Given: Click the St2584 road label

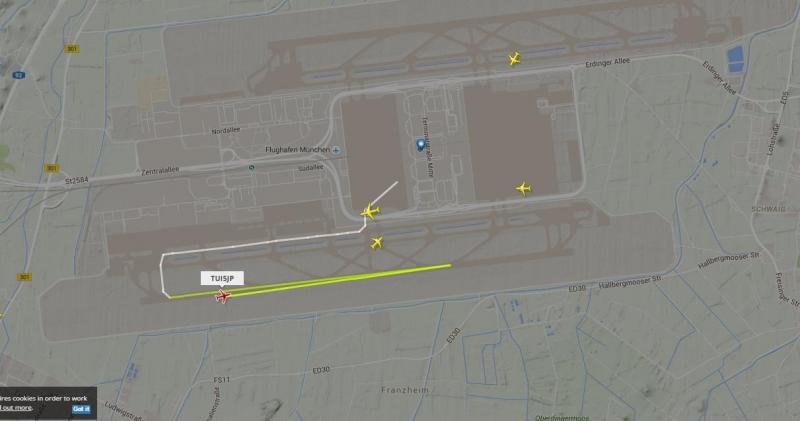Looking at the screenshot, I should coord(77,180).
